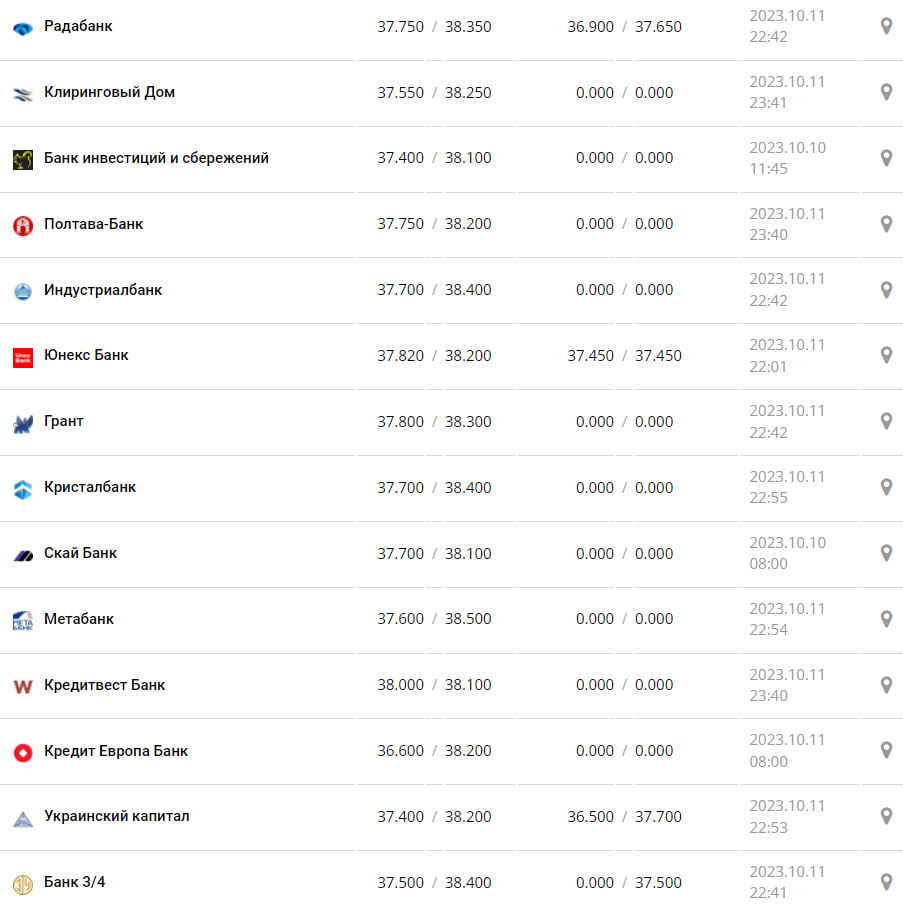The height and width of the screenshot is (913, 903).
Task: Click the Кристалбанк map pin icon
Action: click(x=885, y=487)
